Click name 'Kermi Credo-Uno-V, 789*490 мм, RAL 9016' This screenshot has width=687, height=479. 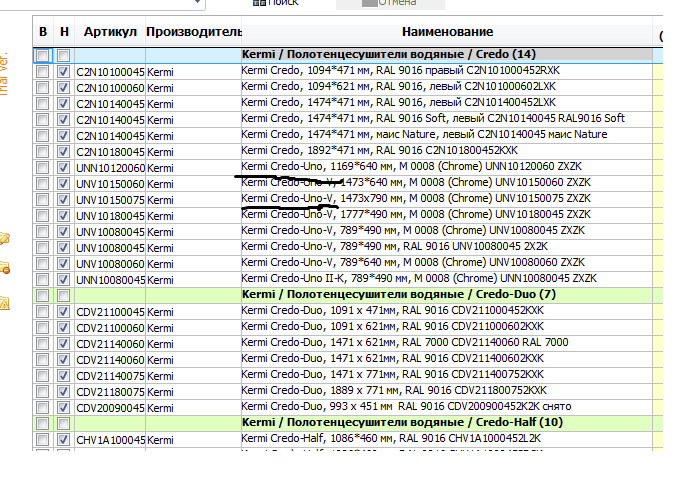coord(394,246)
